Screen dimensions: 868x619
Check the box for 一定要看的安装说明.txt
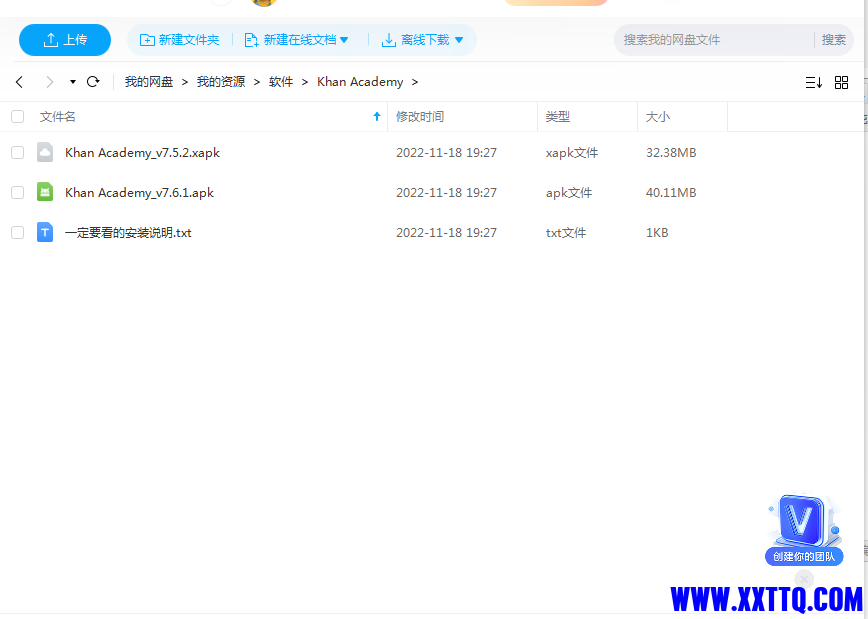point(18,233)
